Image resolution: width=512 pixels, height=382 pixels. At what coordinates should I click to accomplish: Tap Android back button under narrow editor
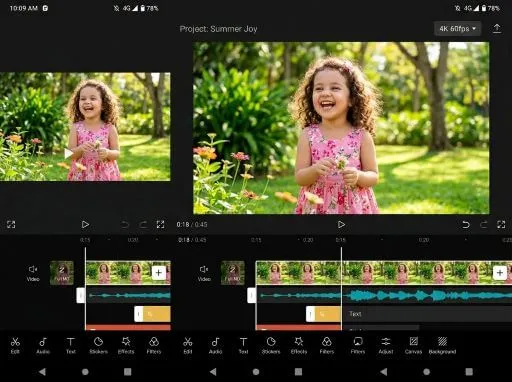click(x=42, y=372)
